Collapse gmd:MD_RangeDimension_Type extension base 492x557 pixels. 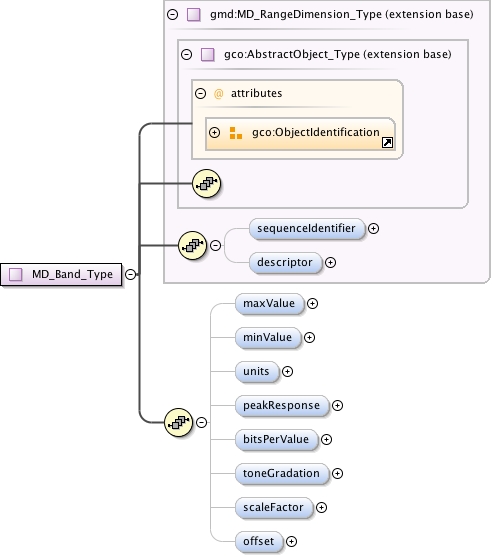tap(173, 15)
